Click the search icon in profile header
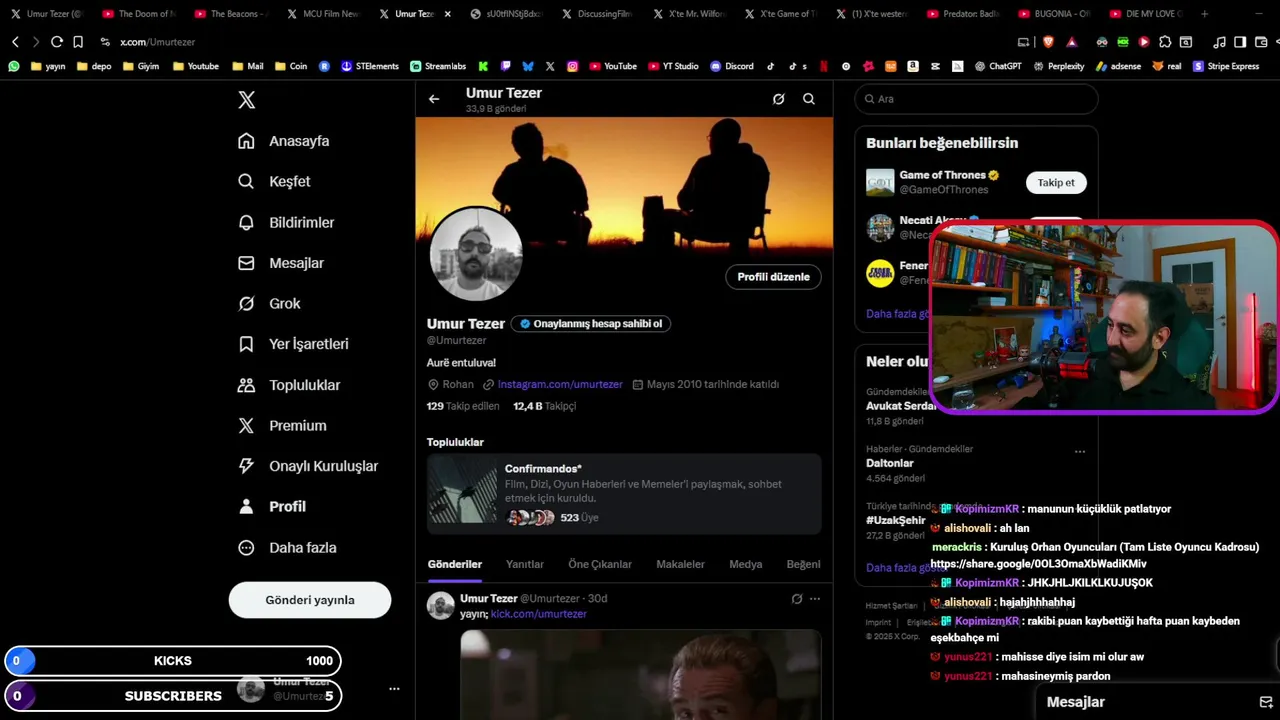The image size is (1280, 720). 808,99
